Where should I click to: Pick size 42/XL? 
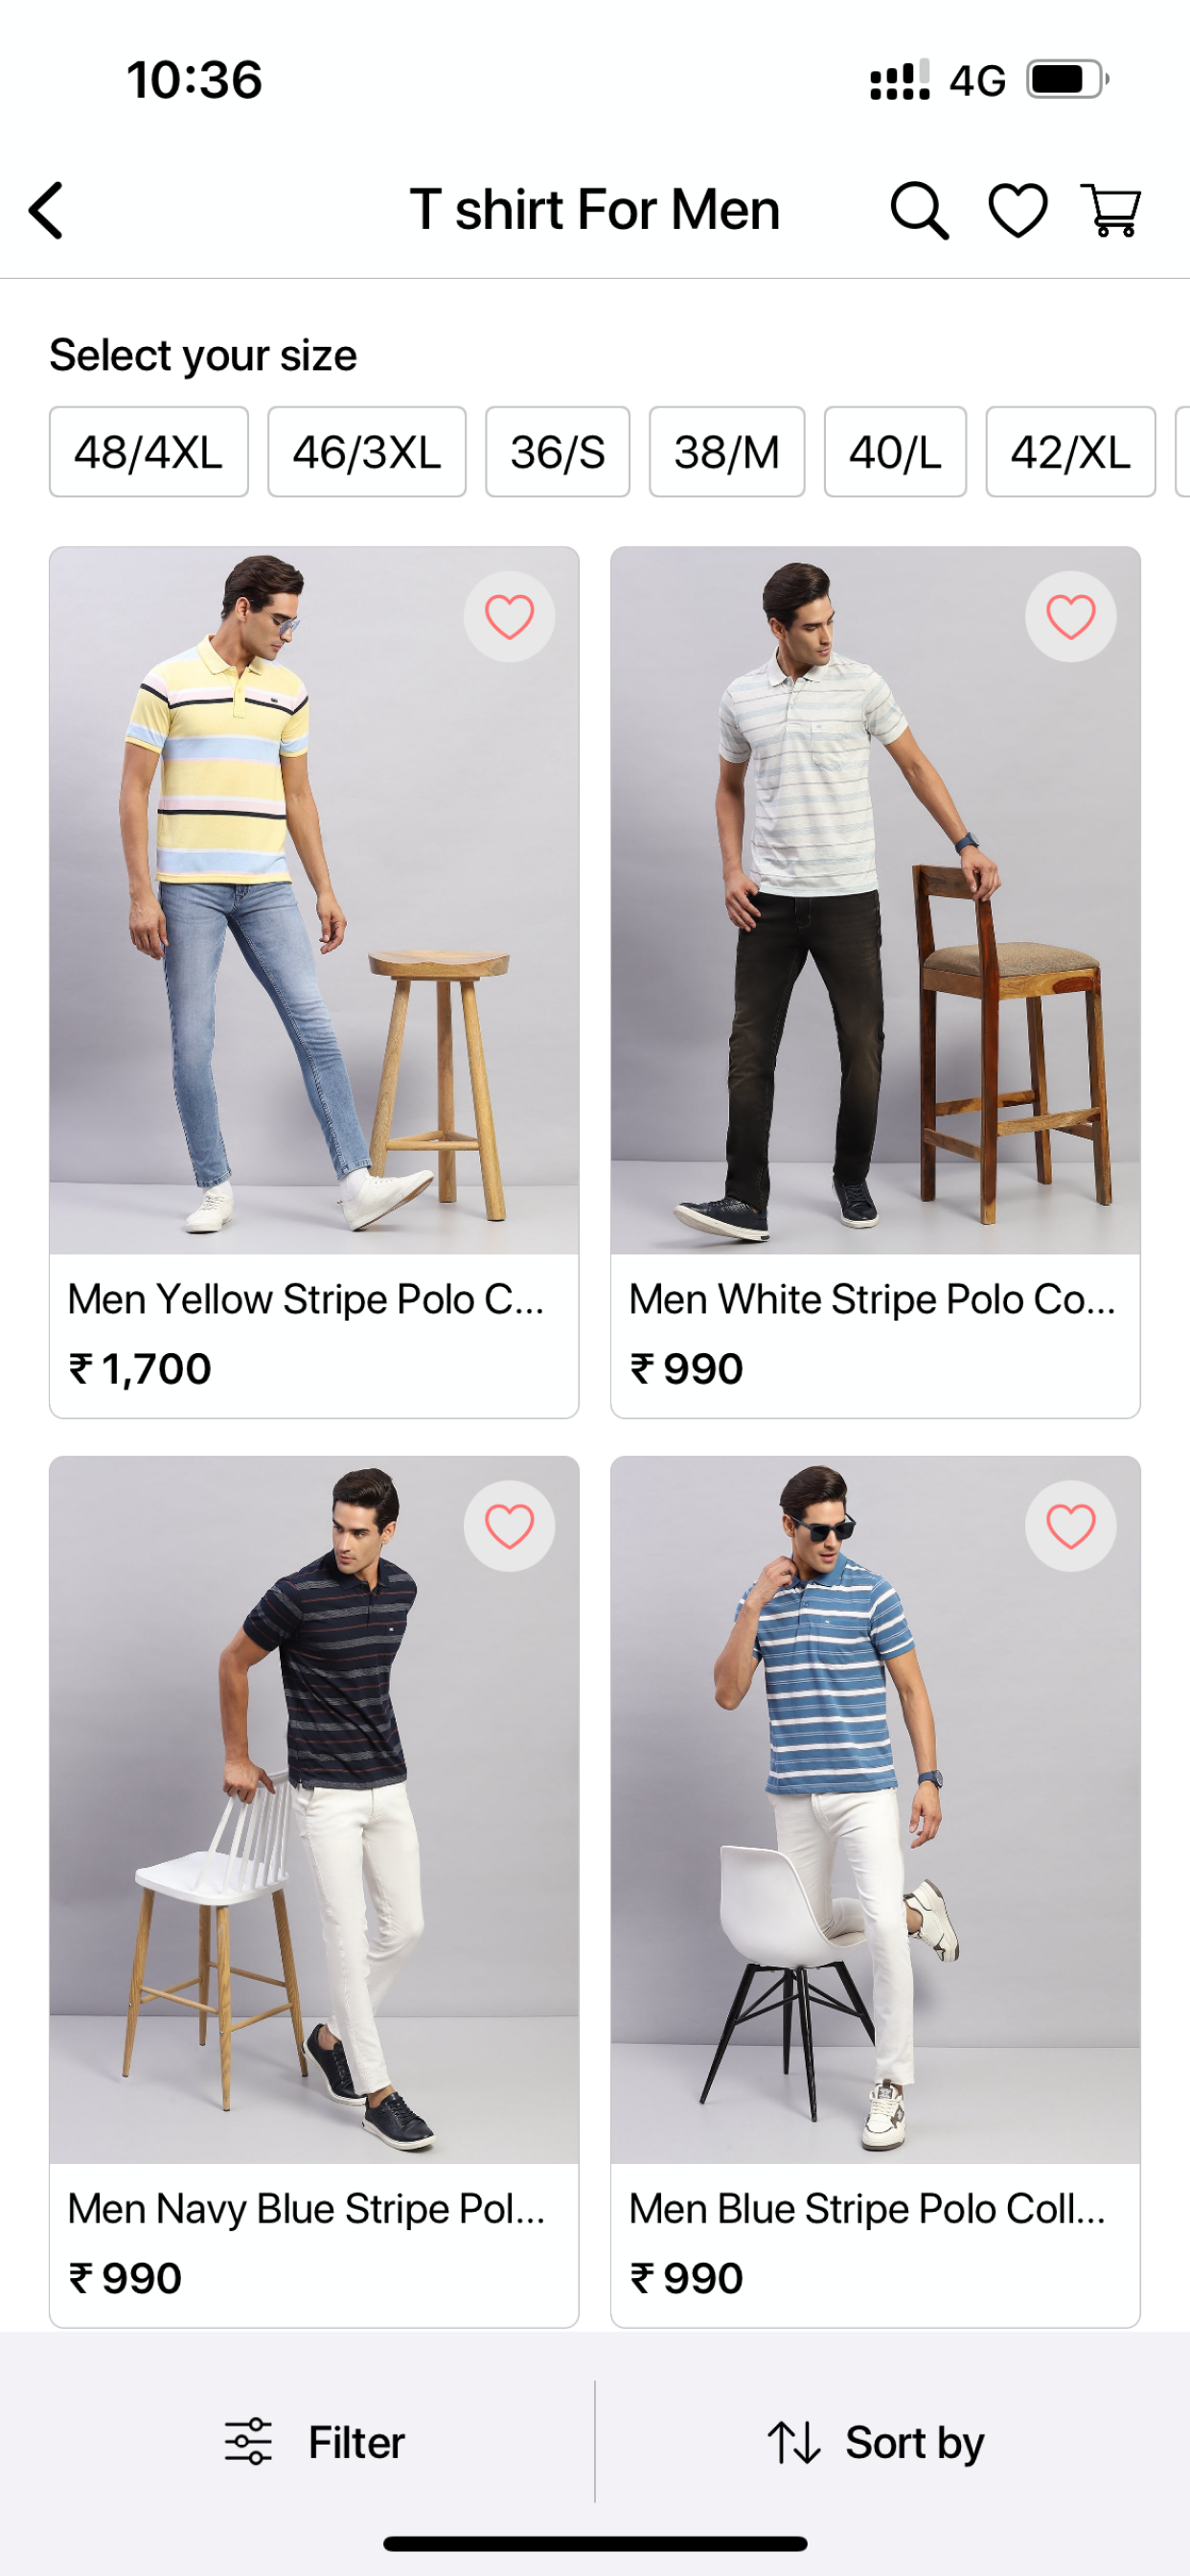point(1070,452)
